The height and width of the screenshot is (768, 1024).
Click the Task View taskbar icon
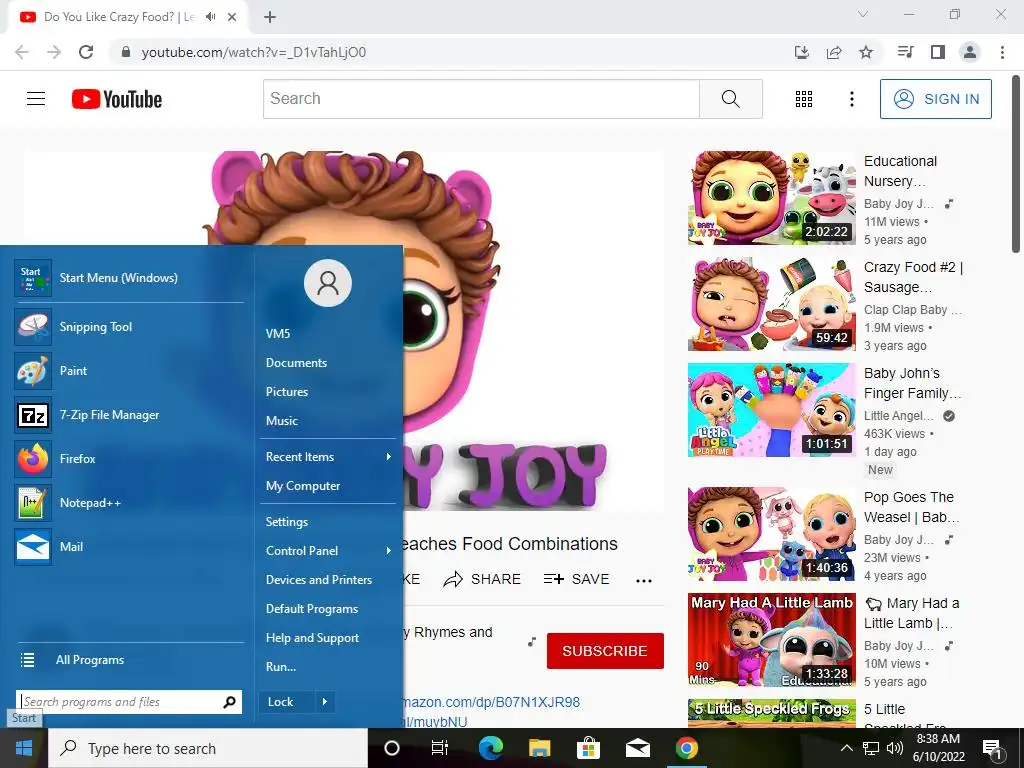(440, 748)
